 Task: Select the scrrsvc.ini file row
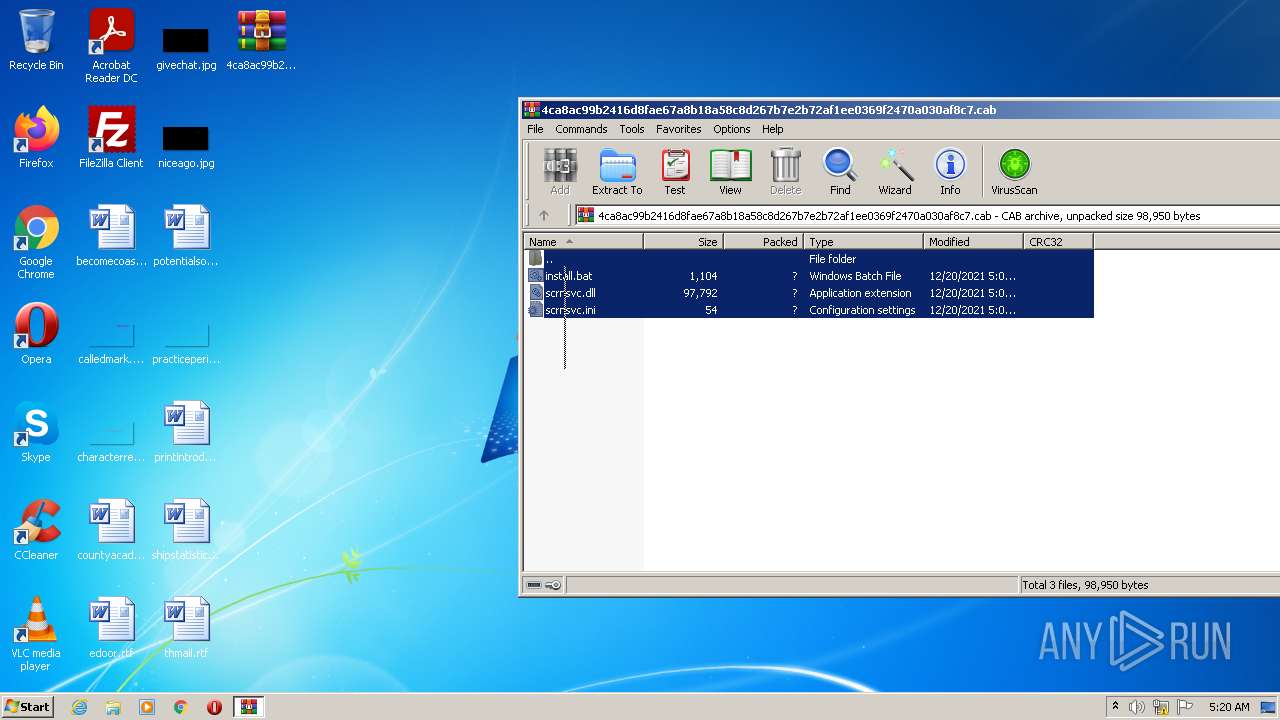click(809, 310)
